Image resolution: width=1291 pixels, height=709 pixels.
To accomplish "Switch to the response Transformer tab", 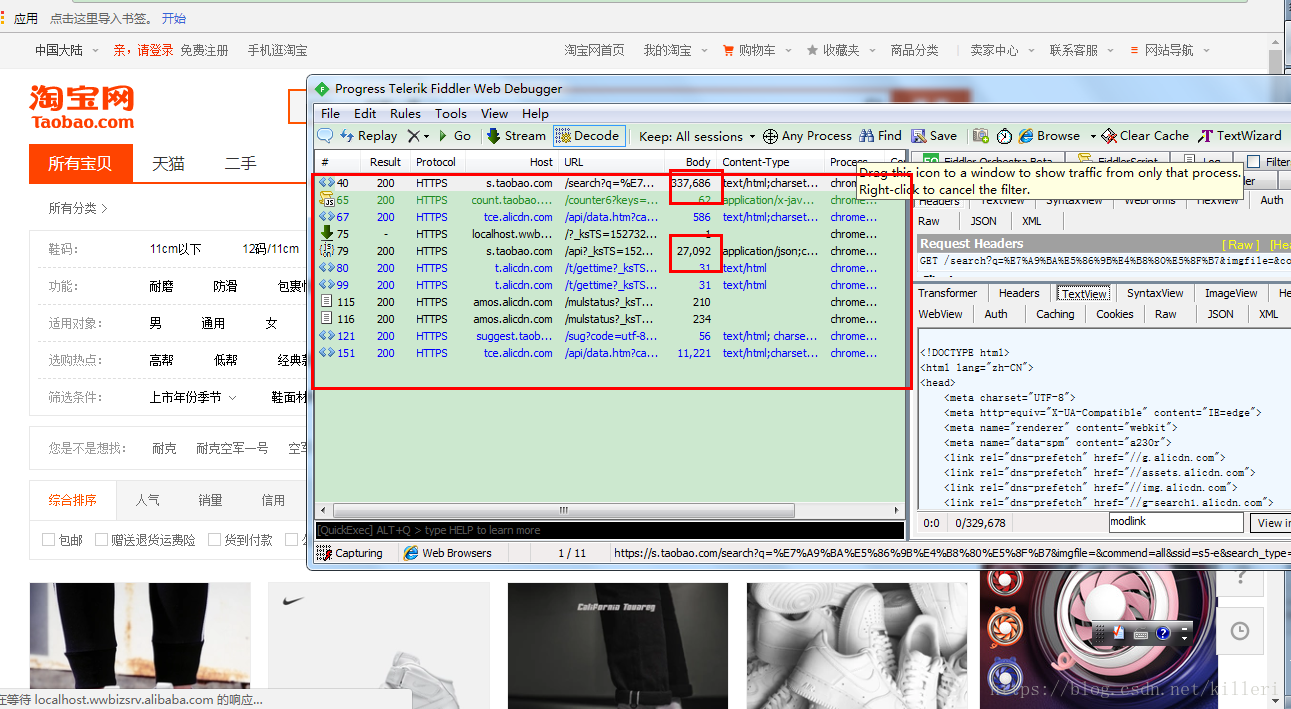I will click(x=947, y=293).
